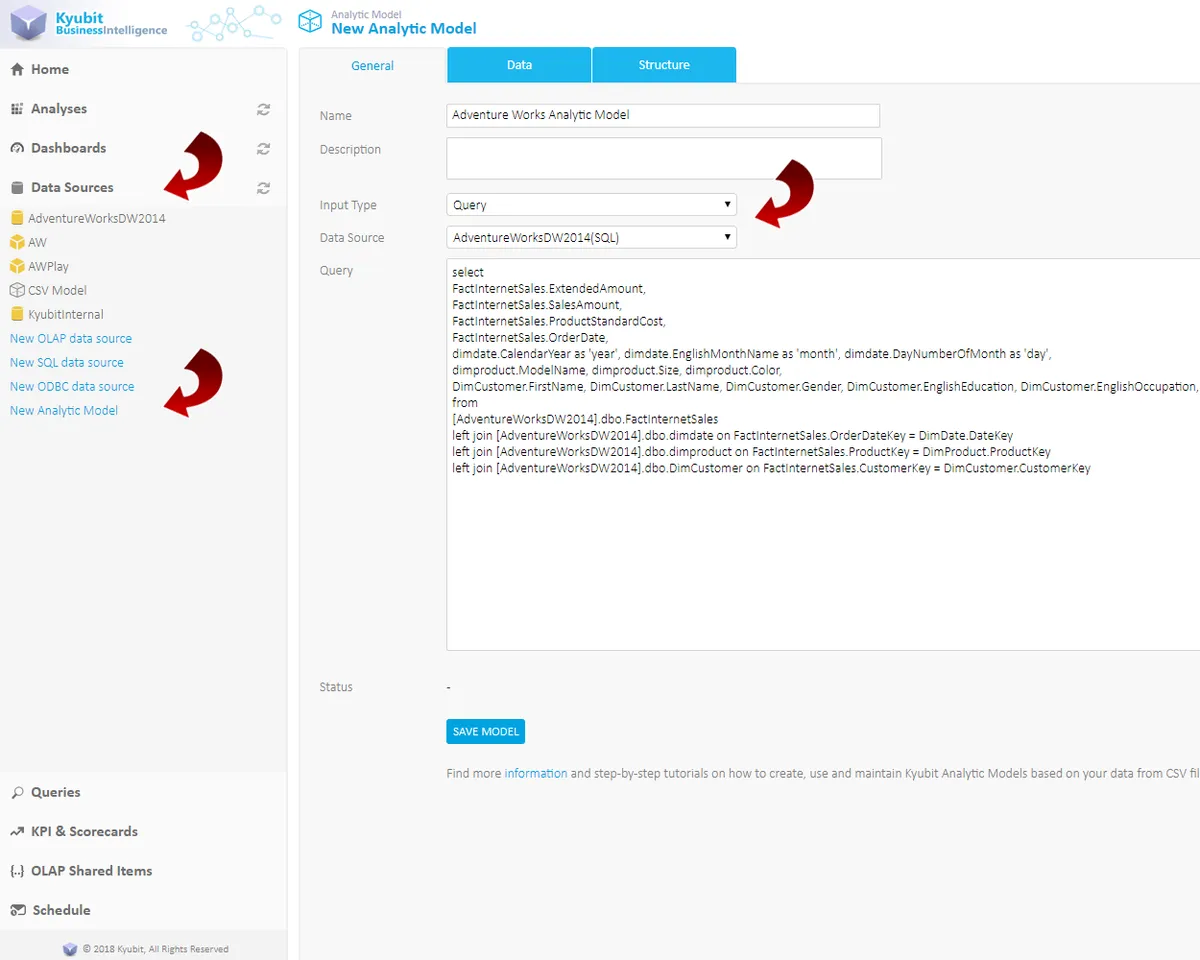Click New ODBC data source link
This screenshot has height=960, width=1200.
pyautogui.click(x=72, y=387)
